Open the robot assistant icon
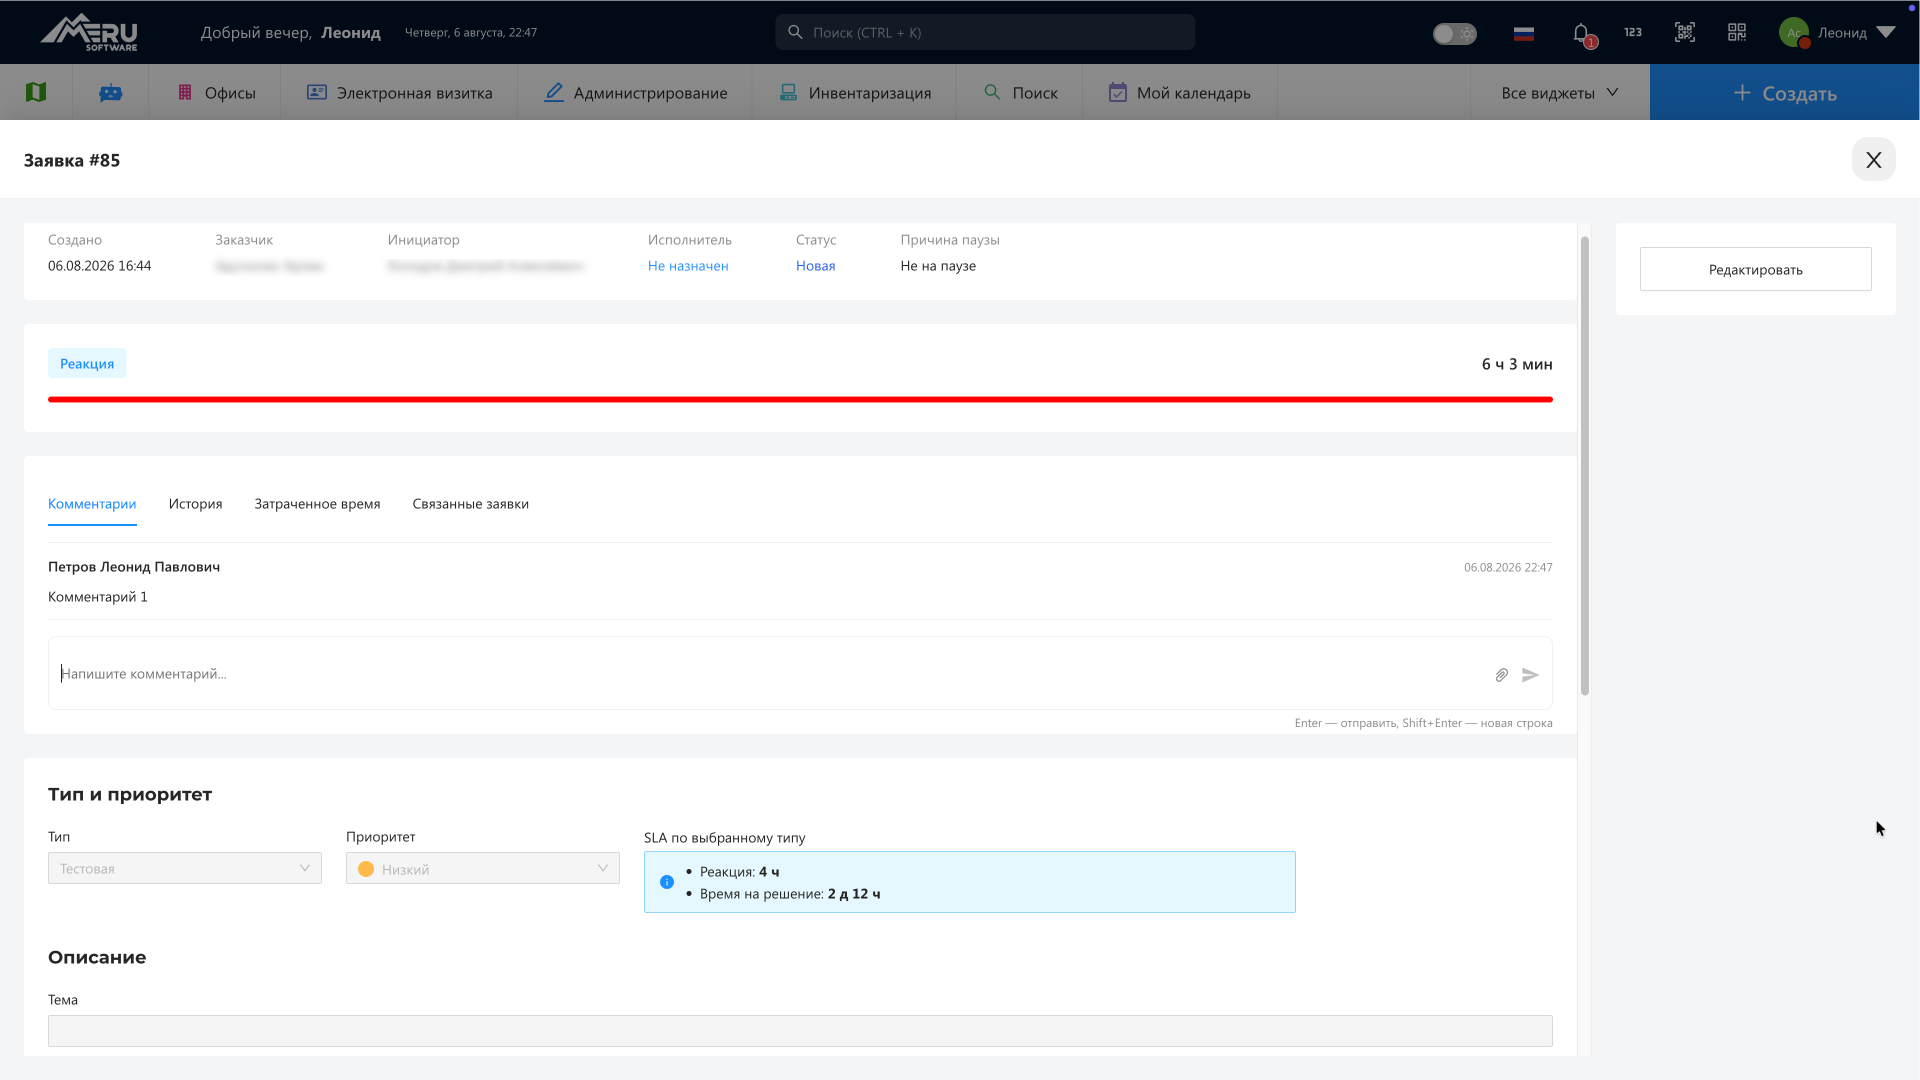The image size is (1920, 1080). point(111,92)
